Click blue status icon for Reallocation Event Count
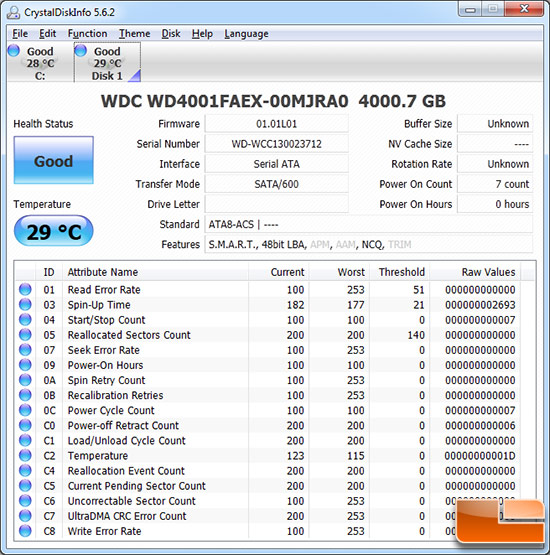The height and width of the screenshot is (555, 550). click(x=25, y=470)
